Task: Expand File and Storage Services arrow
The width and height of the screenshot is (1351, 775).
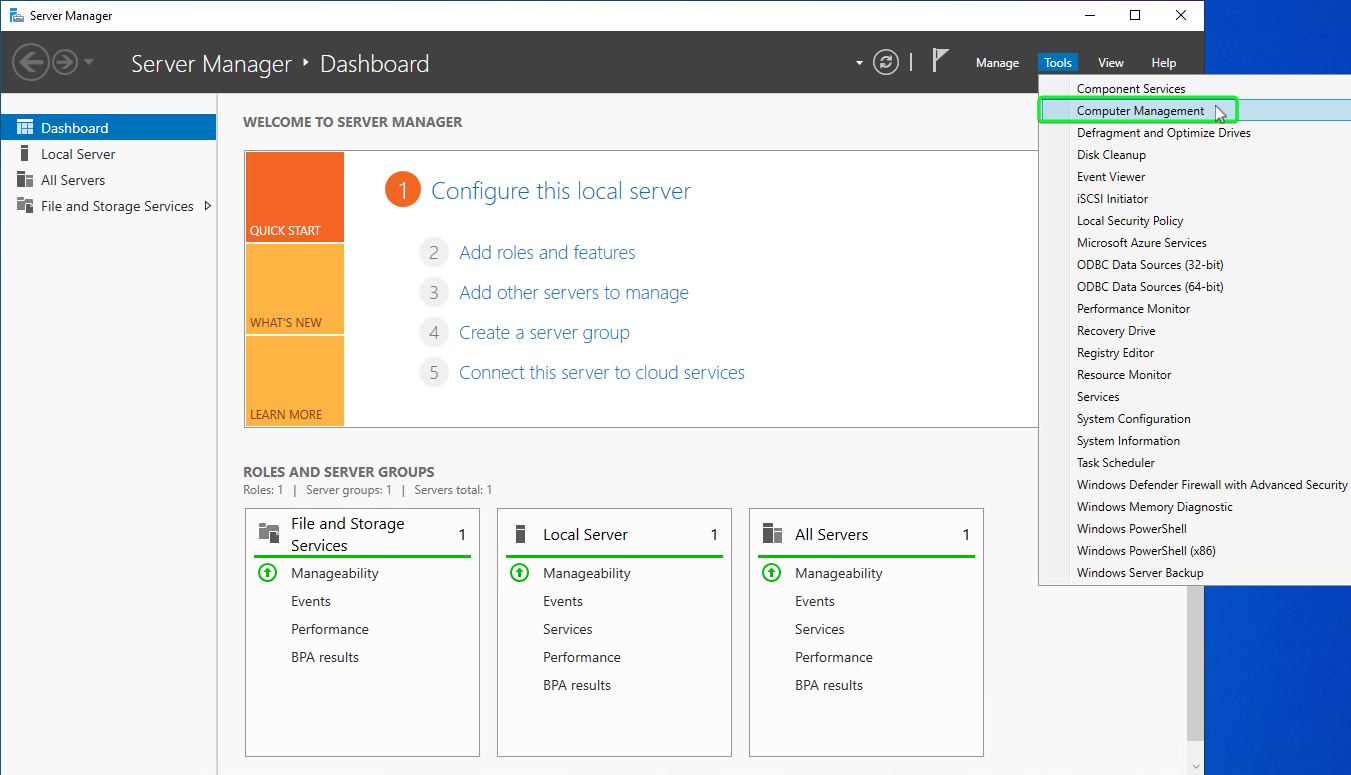Action: 207,206
